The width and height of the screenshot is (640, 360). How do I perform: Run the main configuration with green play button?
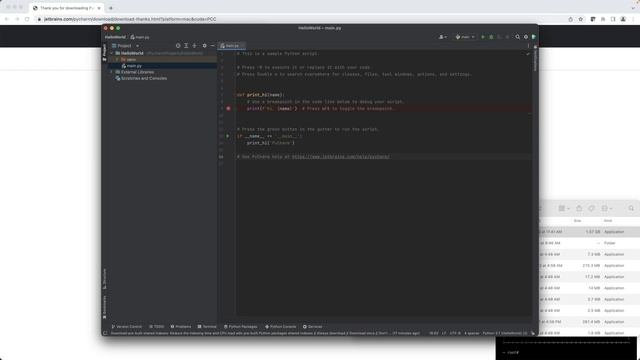[x=483, y=37]
